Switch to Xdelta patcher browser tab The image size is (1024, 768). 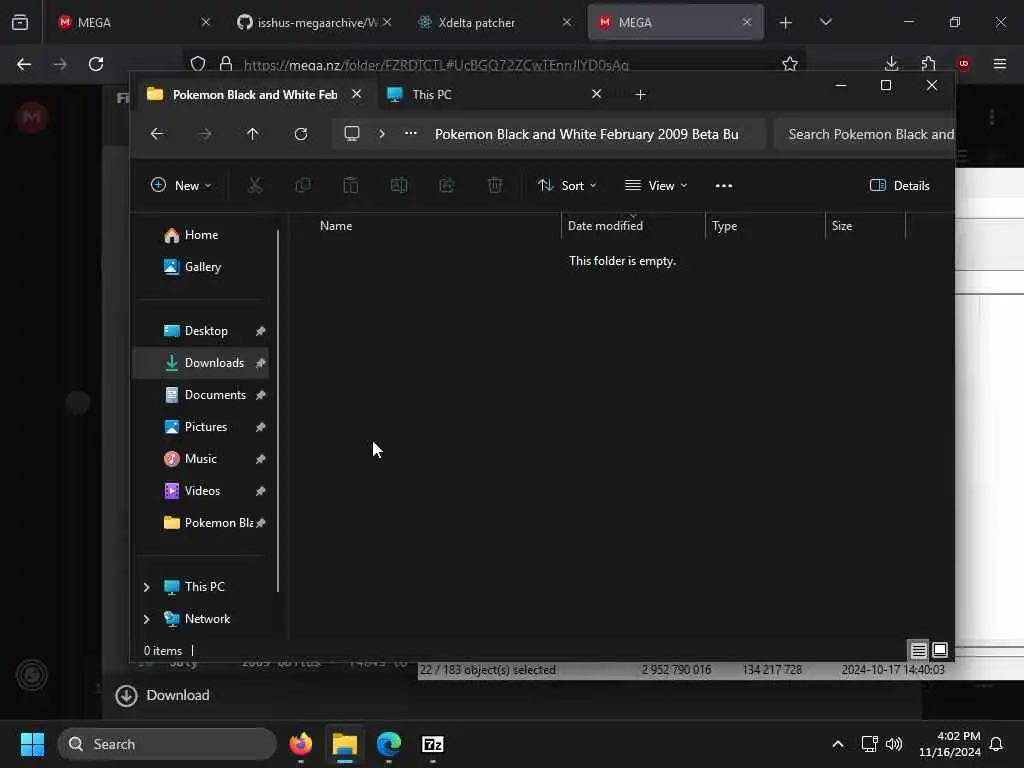(x=494, y=22)
